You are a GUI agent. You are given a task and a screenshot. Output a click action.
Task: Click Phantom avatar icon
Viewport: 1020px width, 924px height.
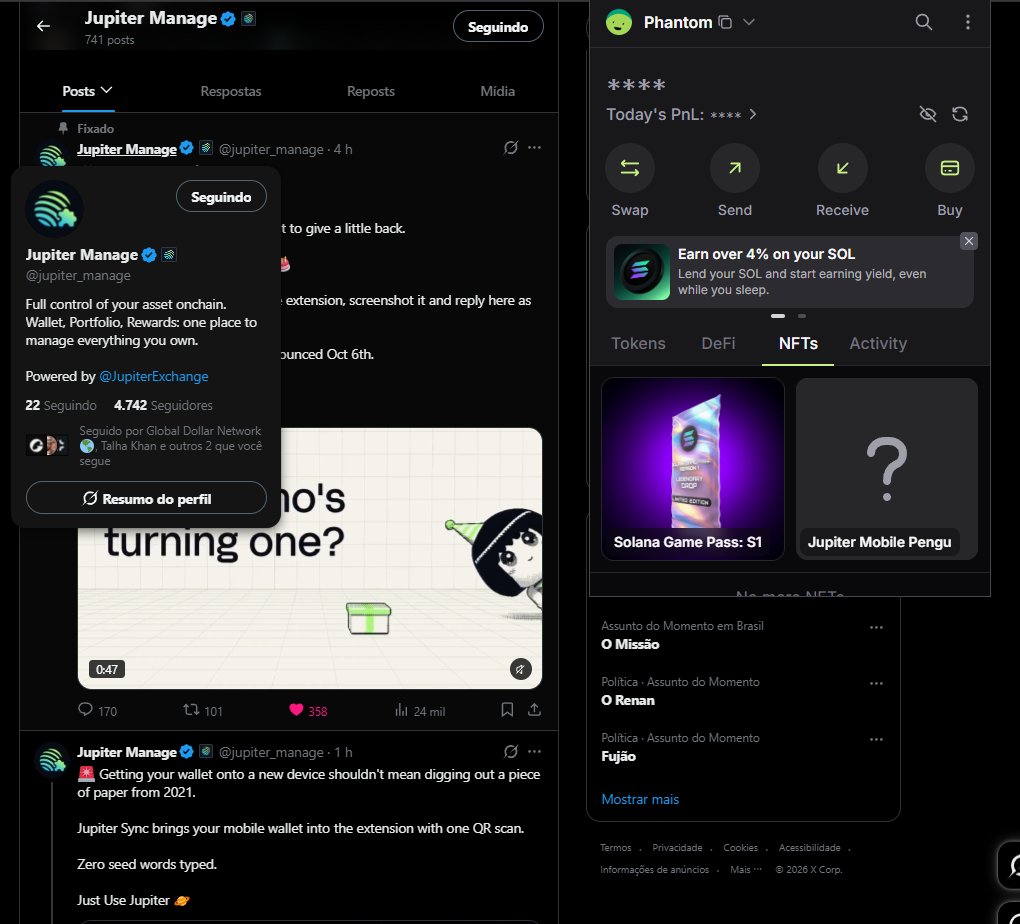[619, 22]
